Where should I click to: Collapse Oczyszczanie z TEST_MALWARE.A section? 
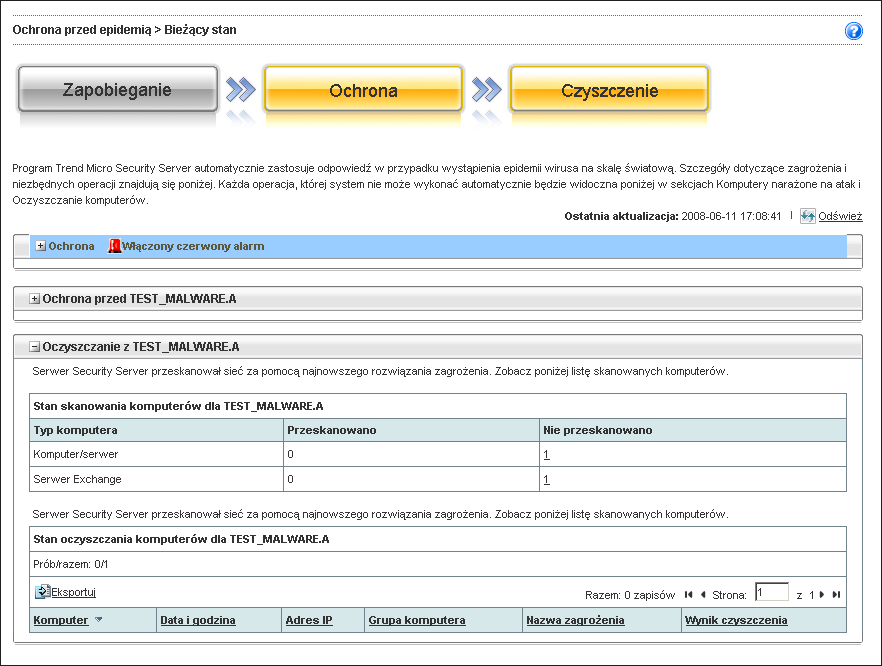[x=34, y=347]
